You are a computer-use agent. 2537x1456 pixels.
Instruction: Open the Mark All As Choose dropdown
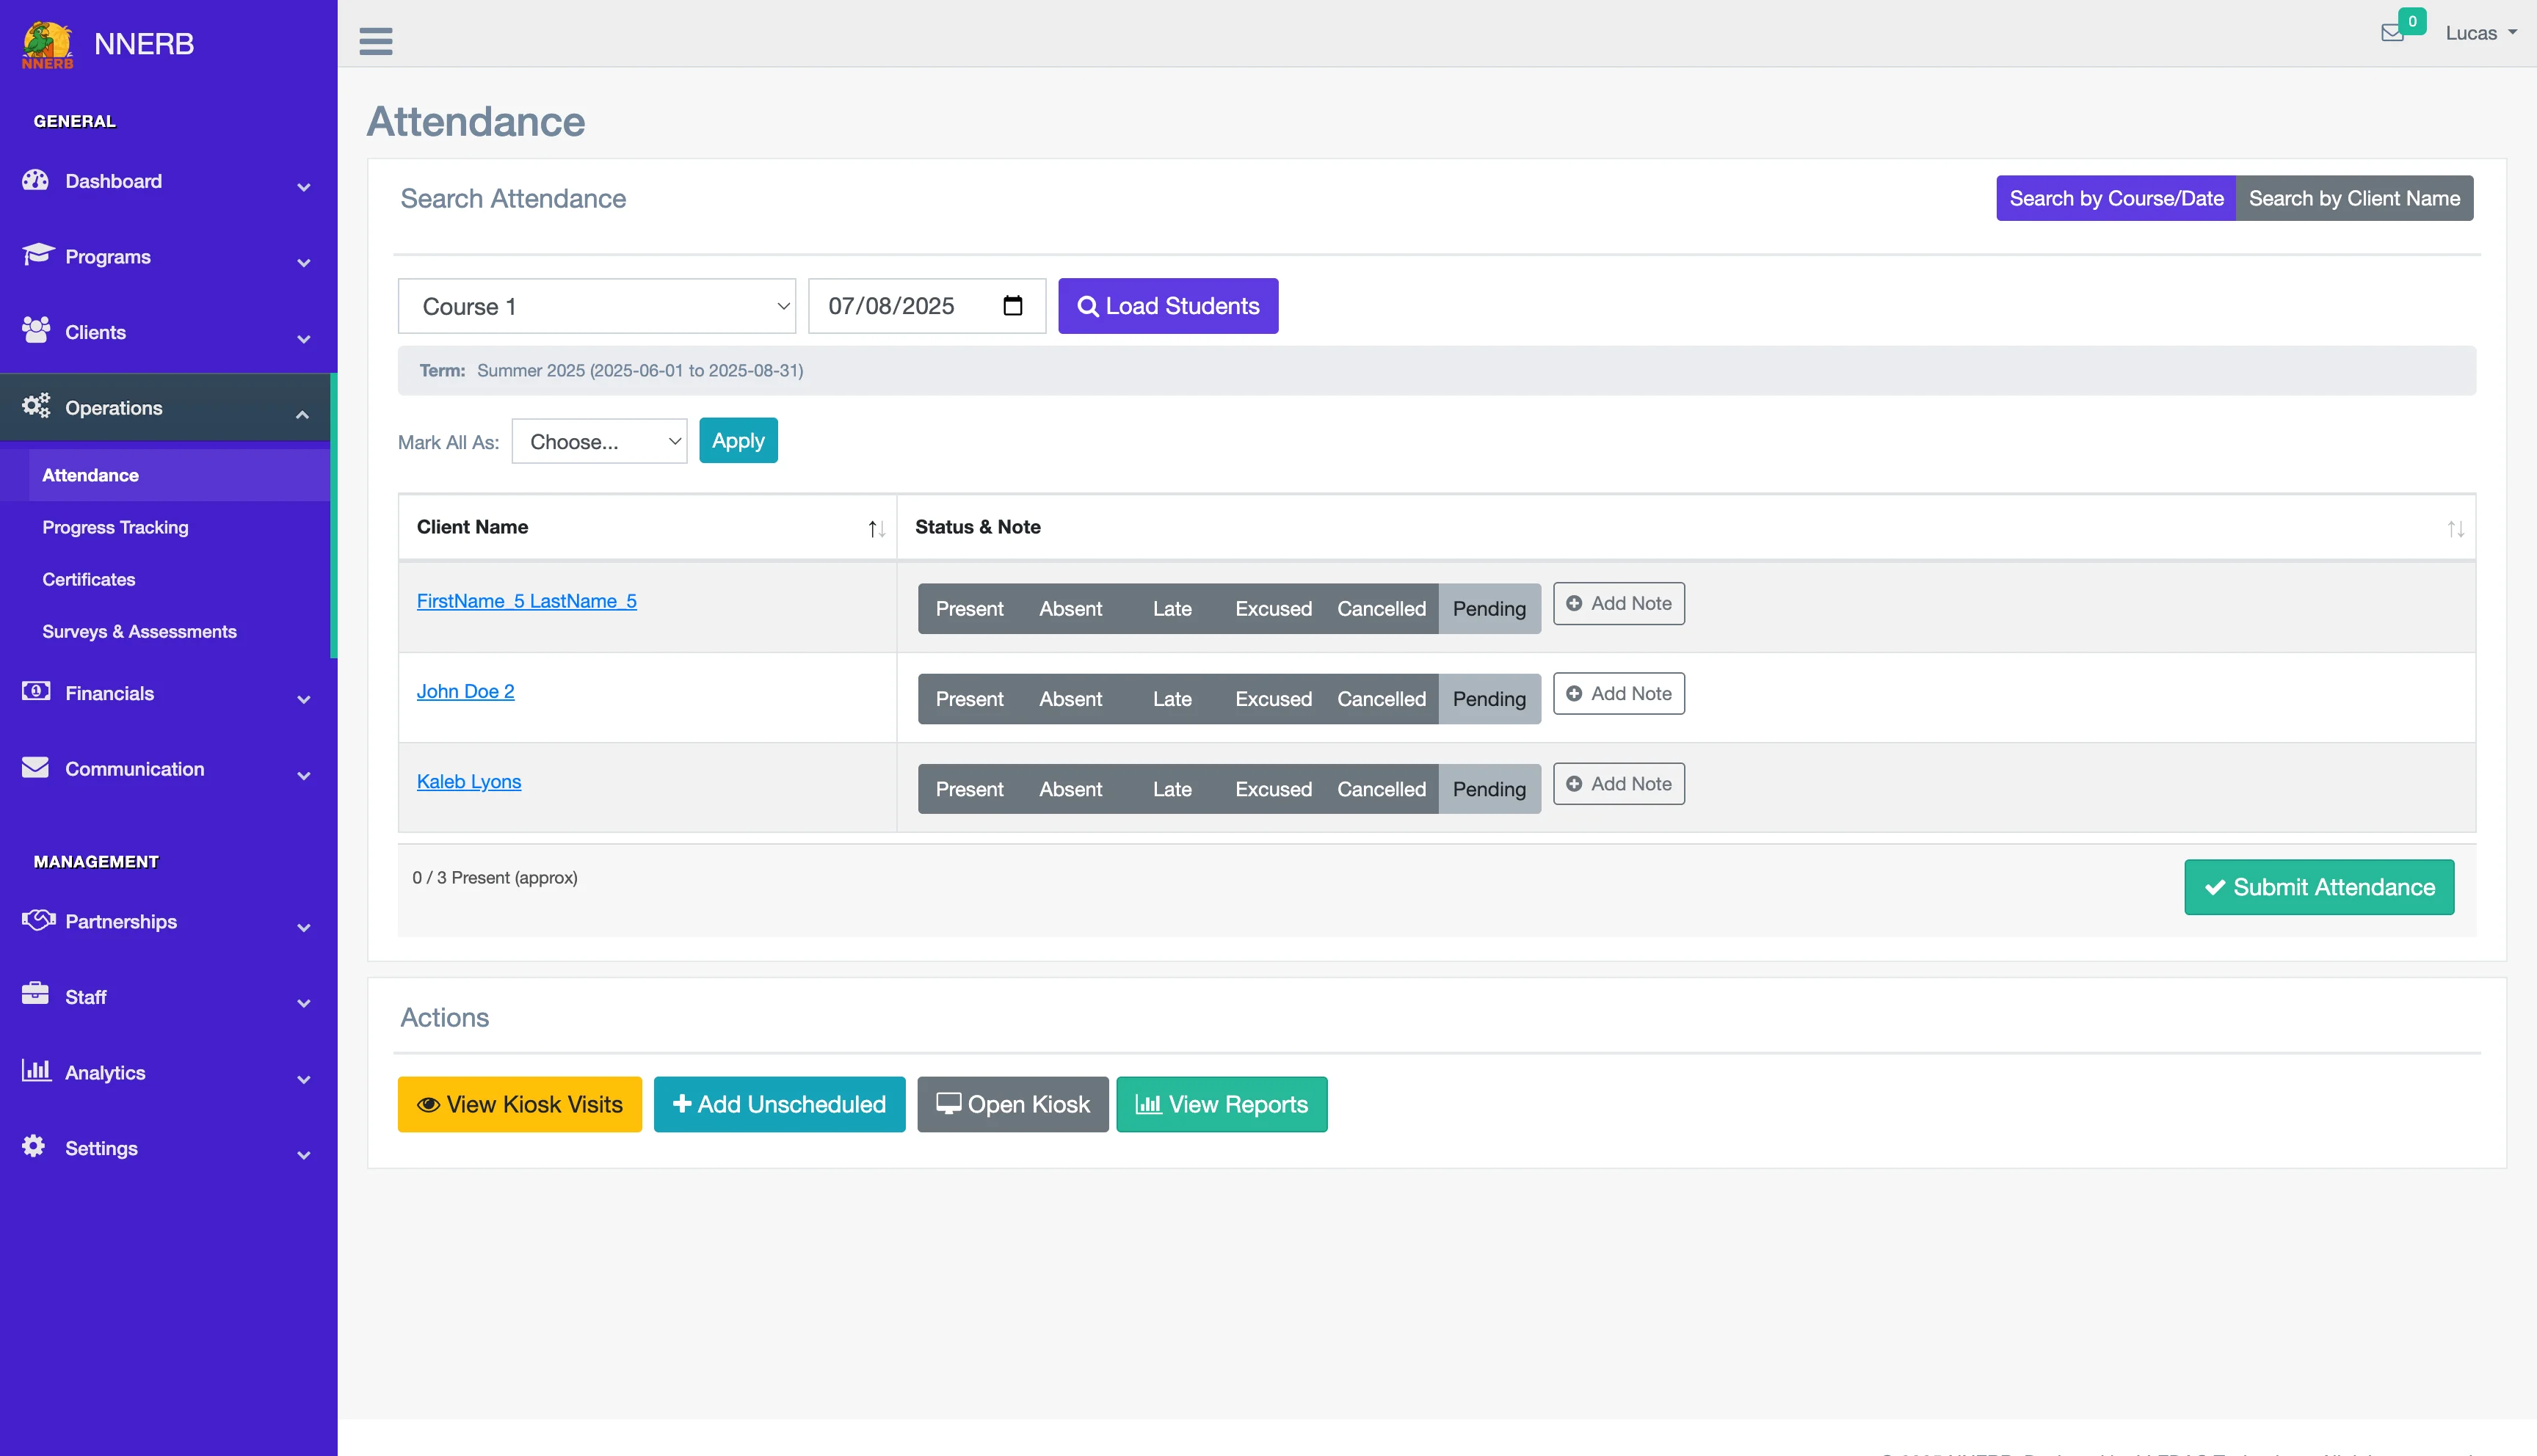(x=599, y=441)
